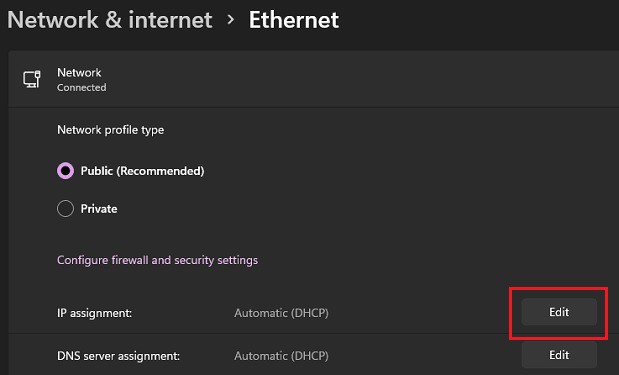The height and width of the screenshot is (375, 619).
Task: Choose the Public (Recommended) label text
Action: click(142, 171)
